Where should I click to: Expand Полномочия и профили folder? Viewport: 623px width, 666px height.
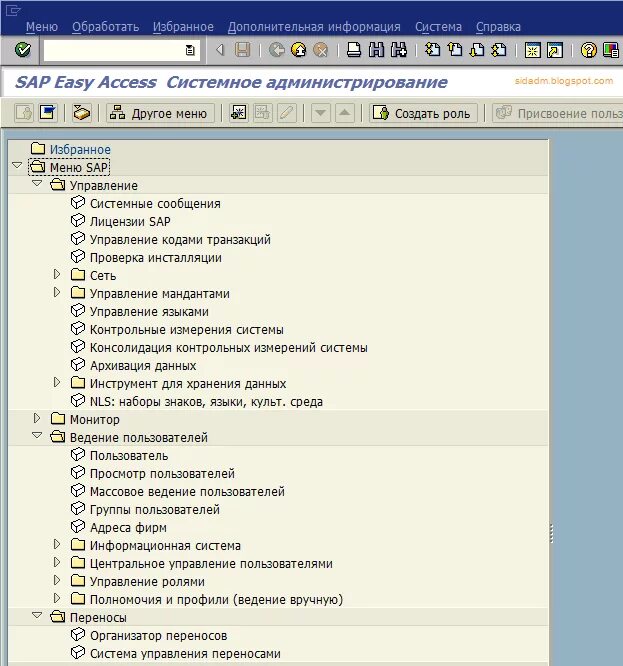[x=57, y=598]
